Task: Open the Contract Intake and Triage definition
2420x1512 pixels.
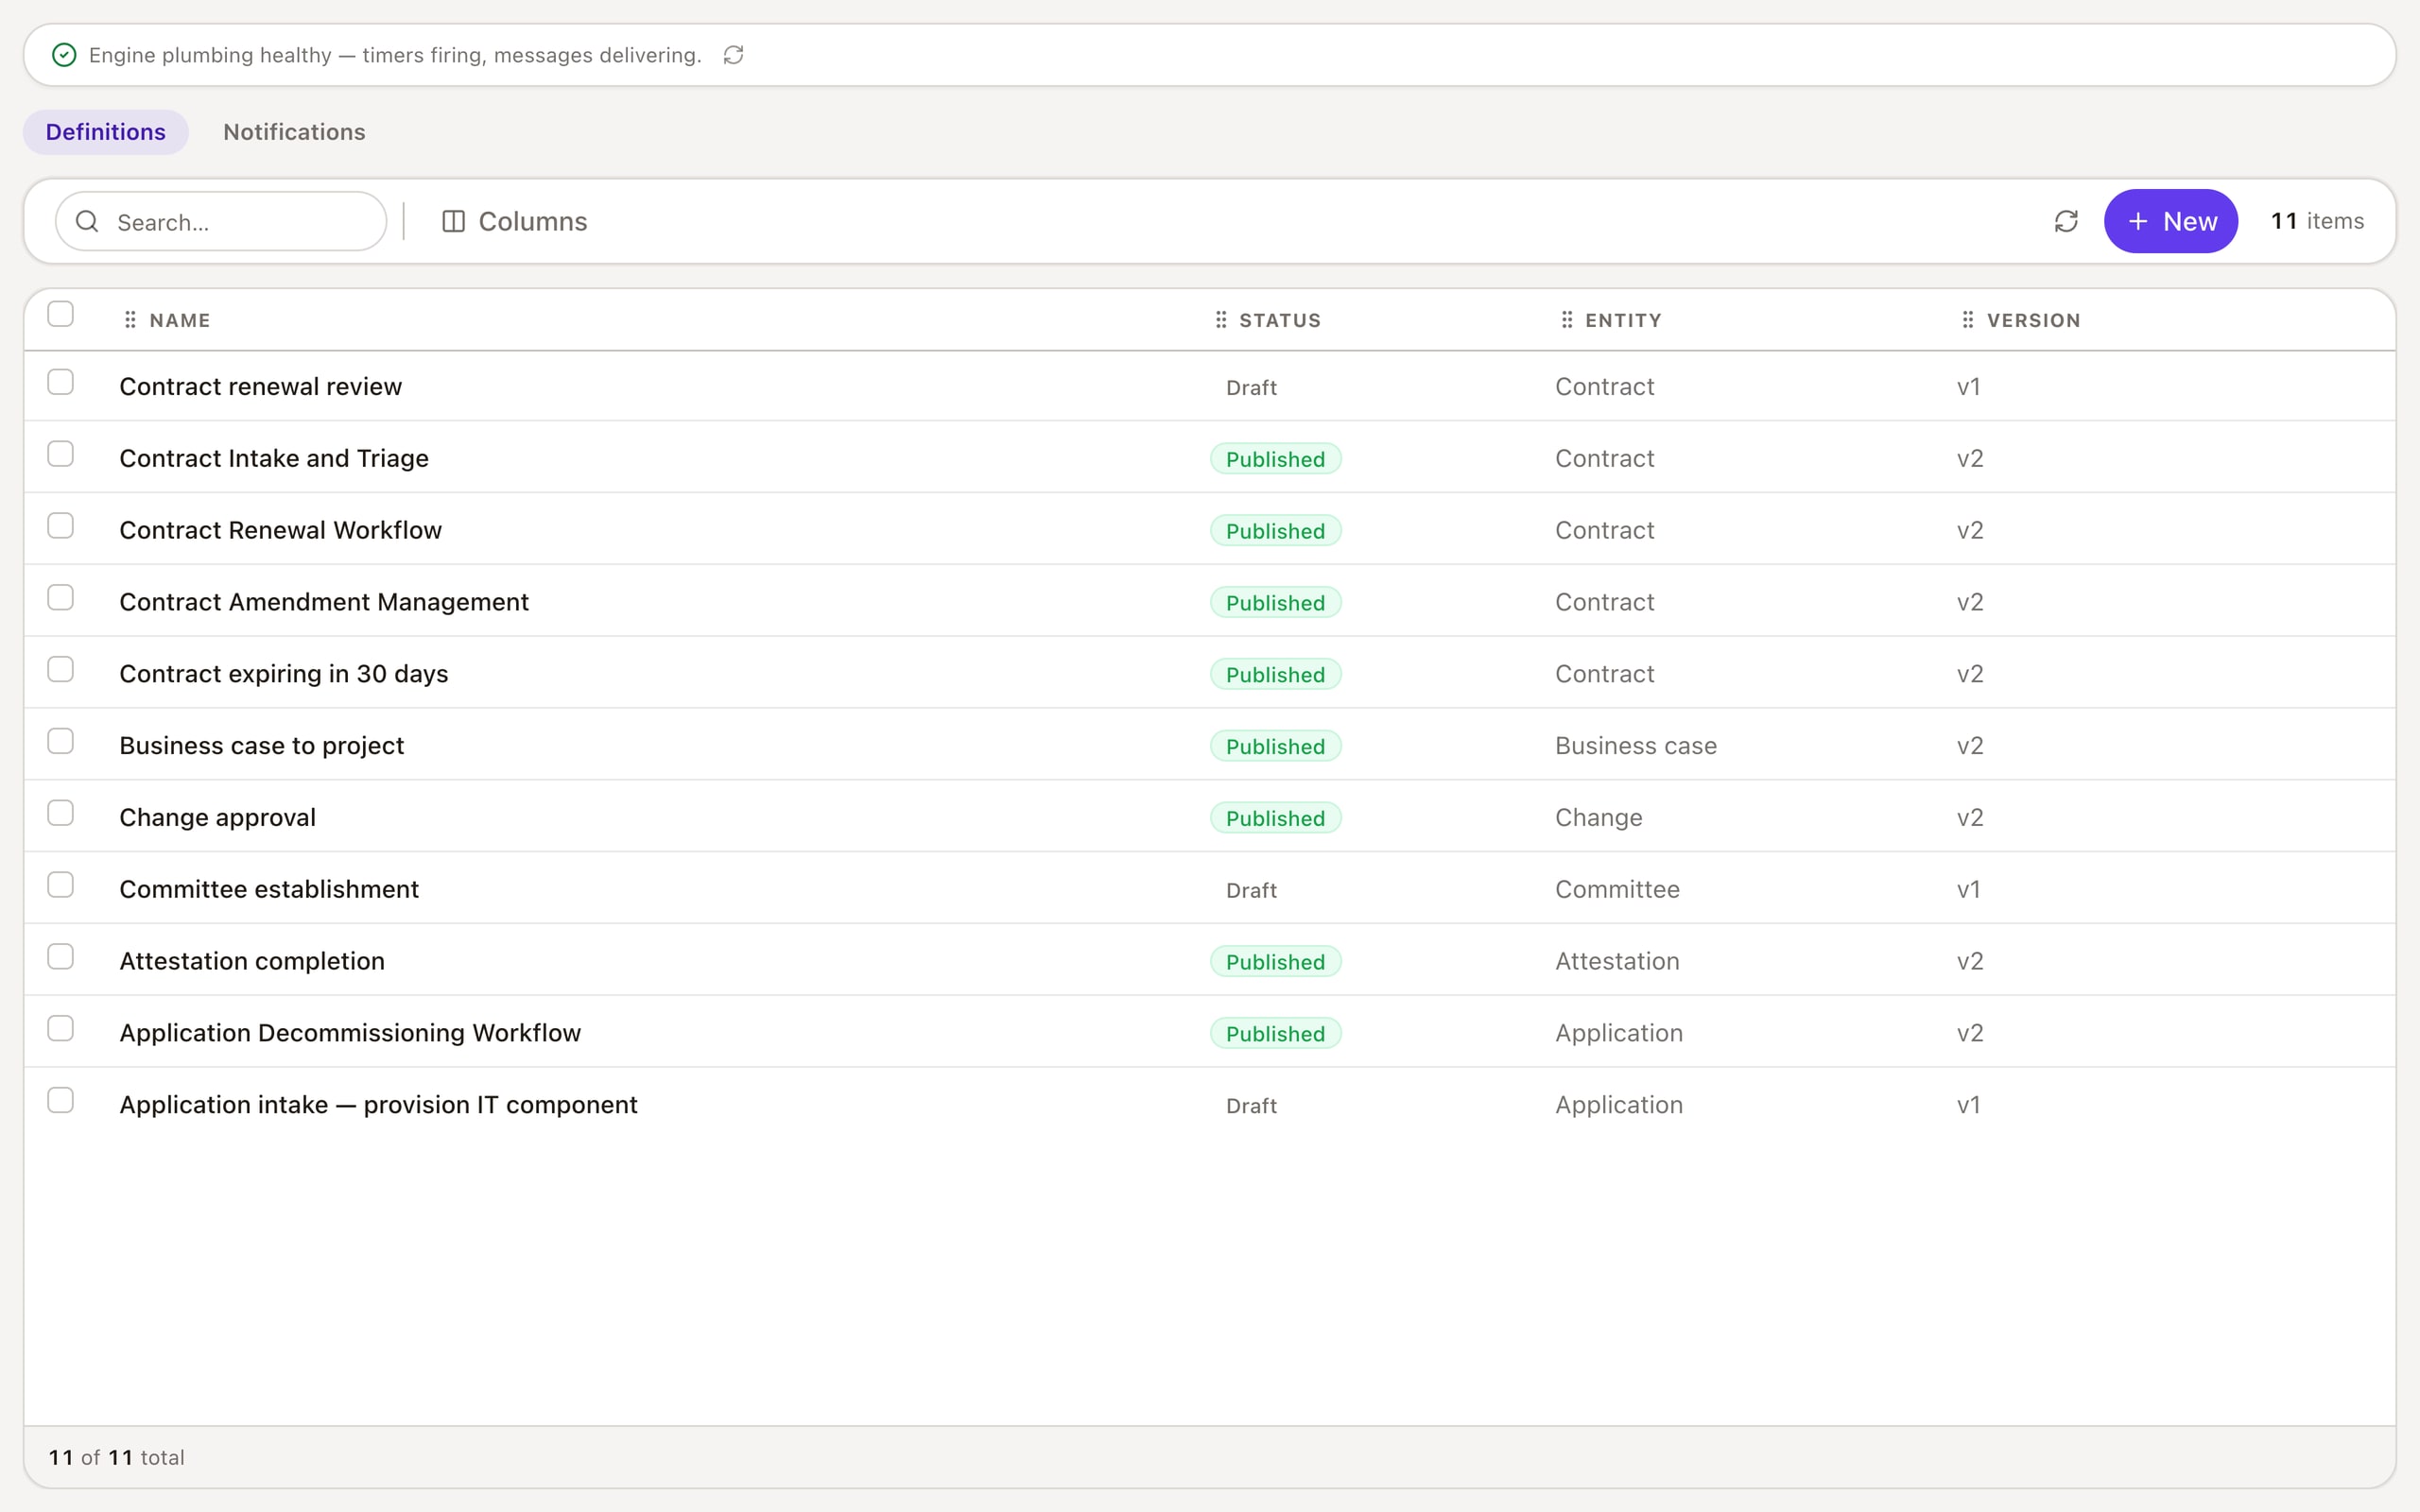Action: (274, 458)
